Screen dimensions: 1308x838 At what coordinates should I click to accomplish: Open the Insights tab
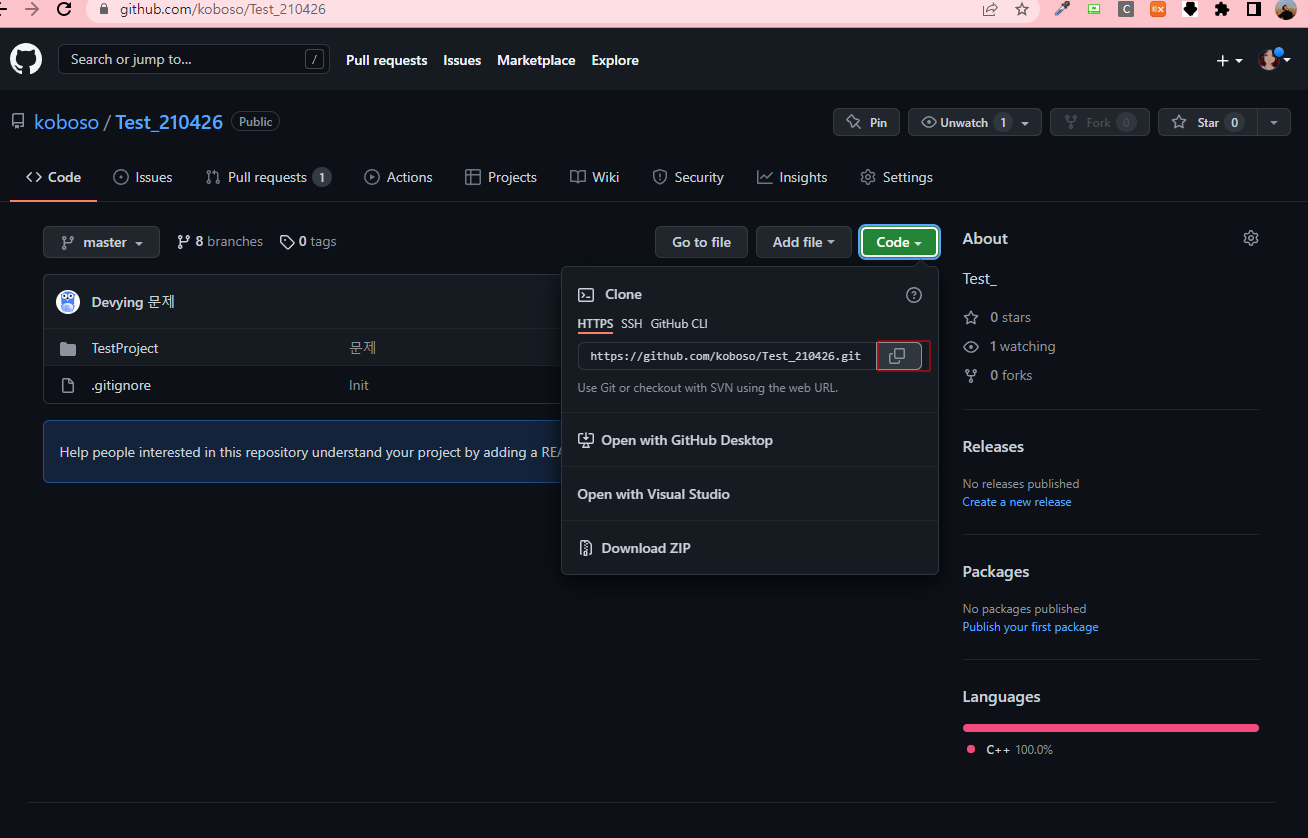pyautogui.click(x=792, y=177)
